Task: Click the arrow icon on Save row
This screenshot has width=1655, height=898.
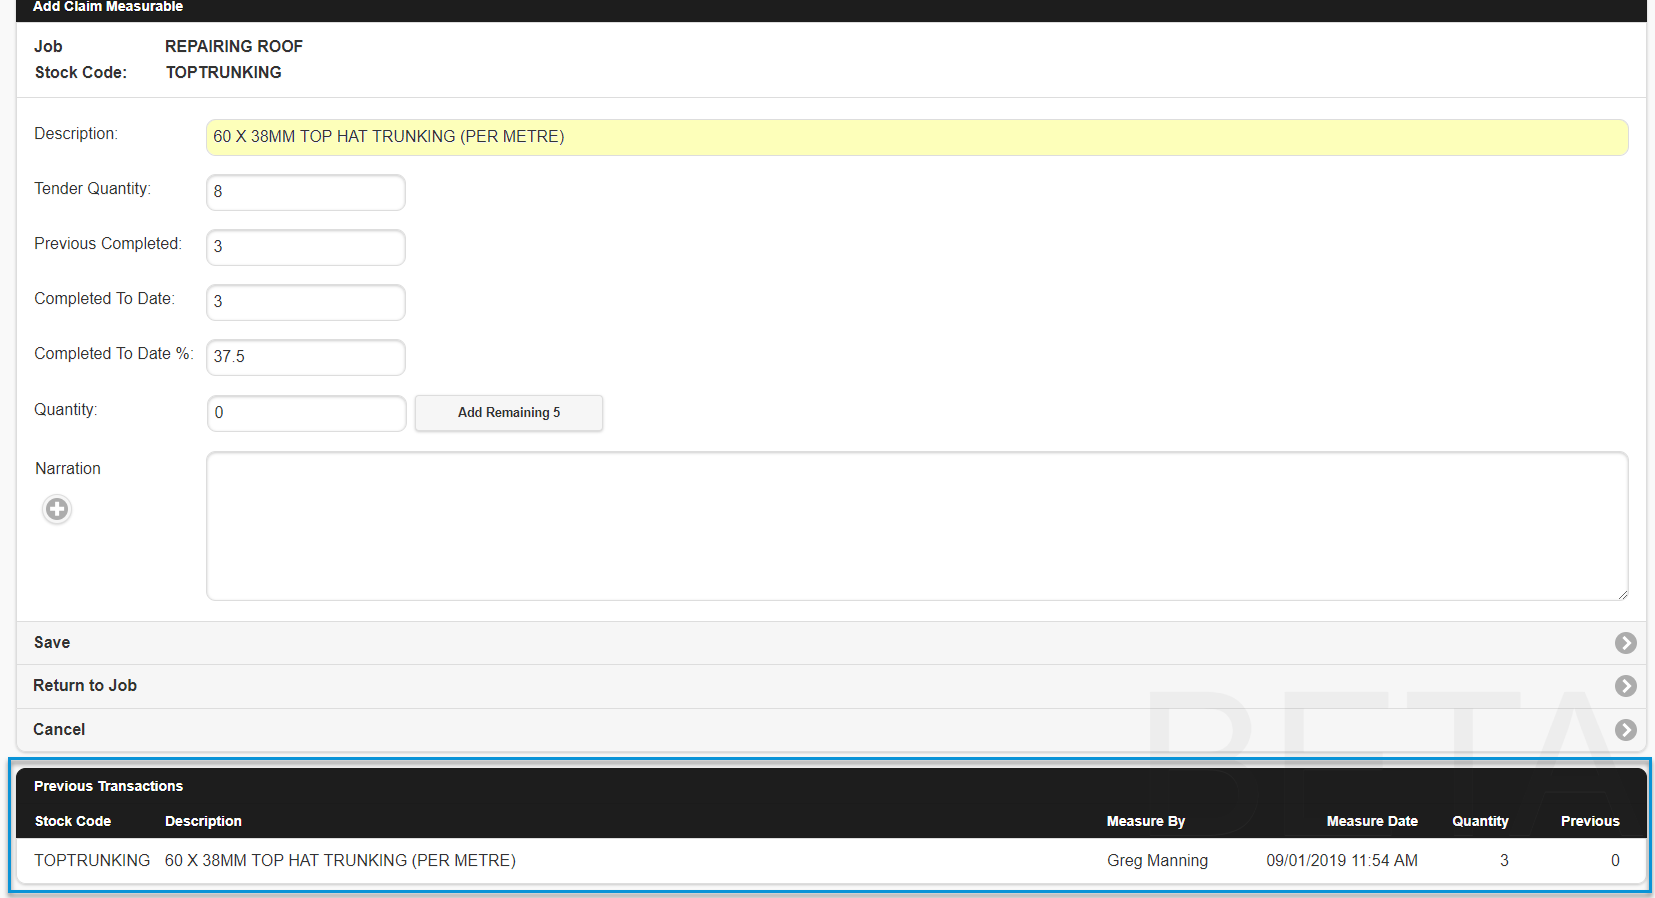Action: click(x=1625, y=643)
